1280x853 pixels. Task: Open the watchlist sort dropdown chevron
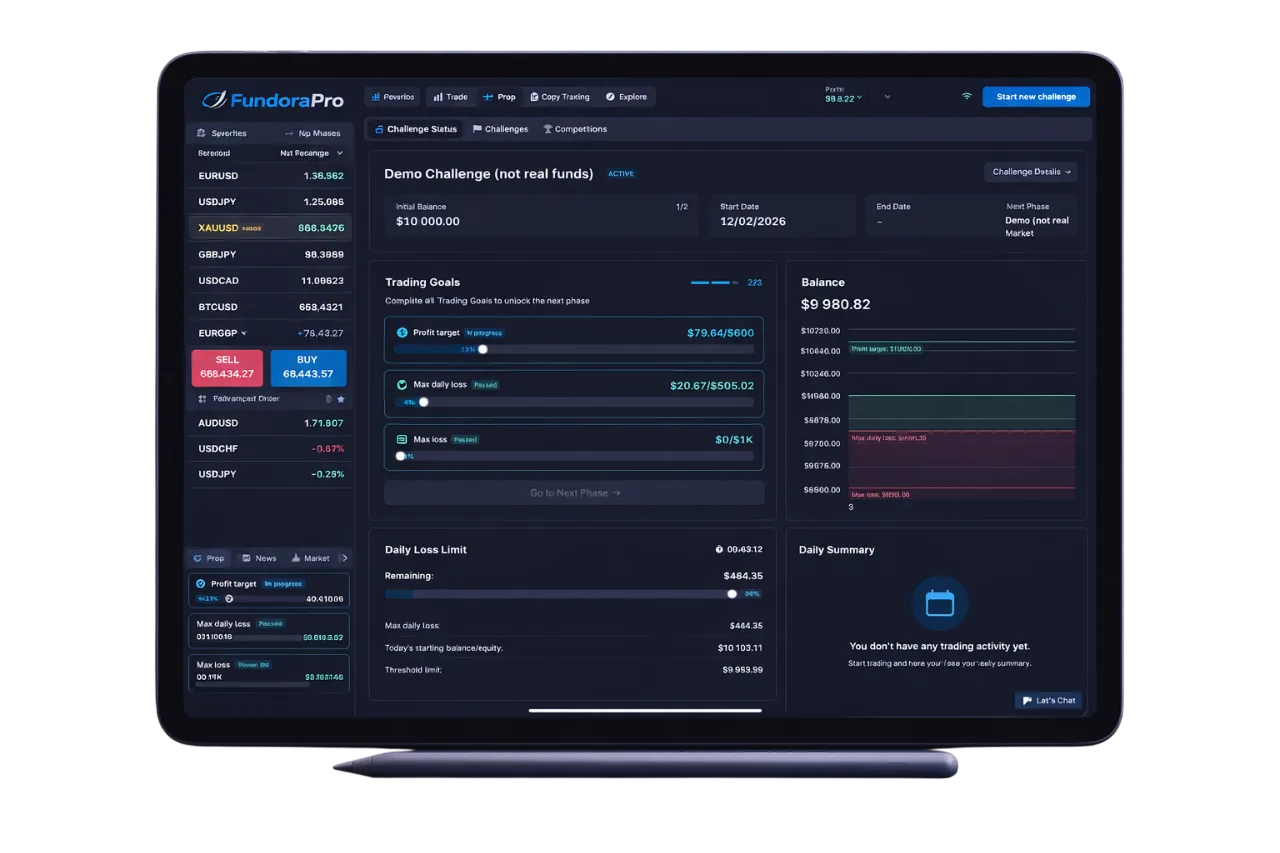(x=340, y=153)
